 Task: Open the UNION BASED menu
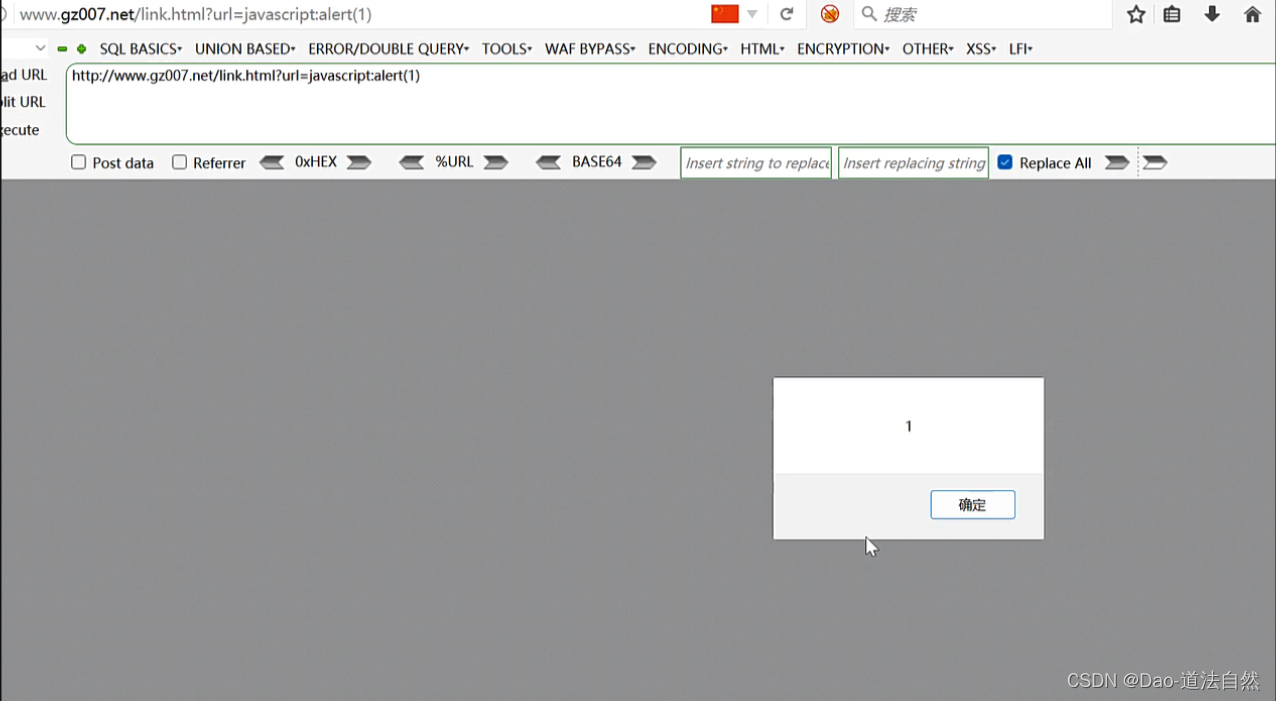(244, 48)
